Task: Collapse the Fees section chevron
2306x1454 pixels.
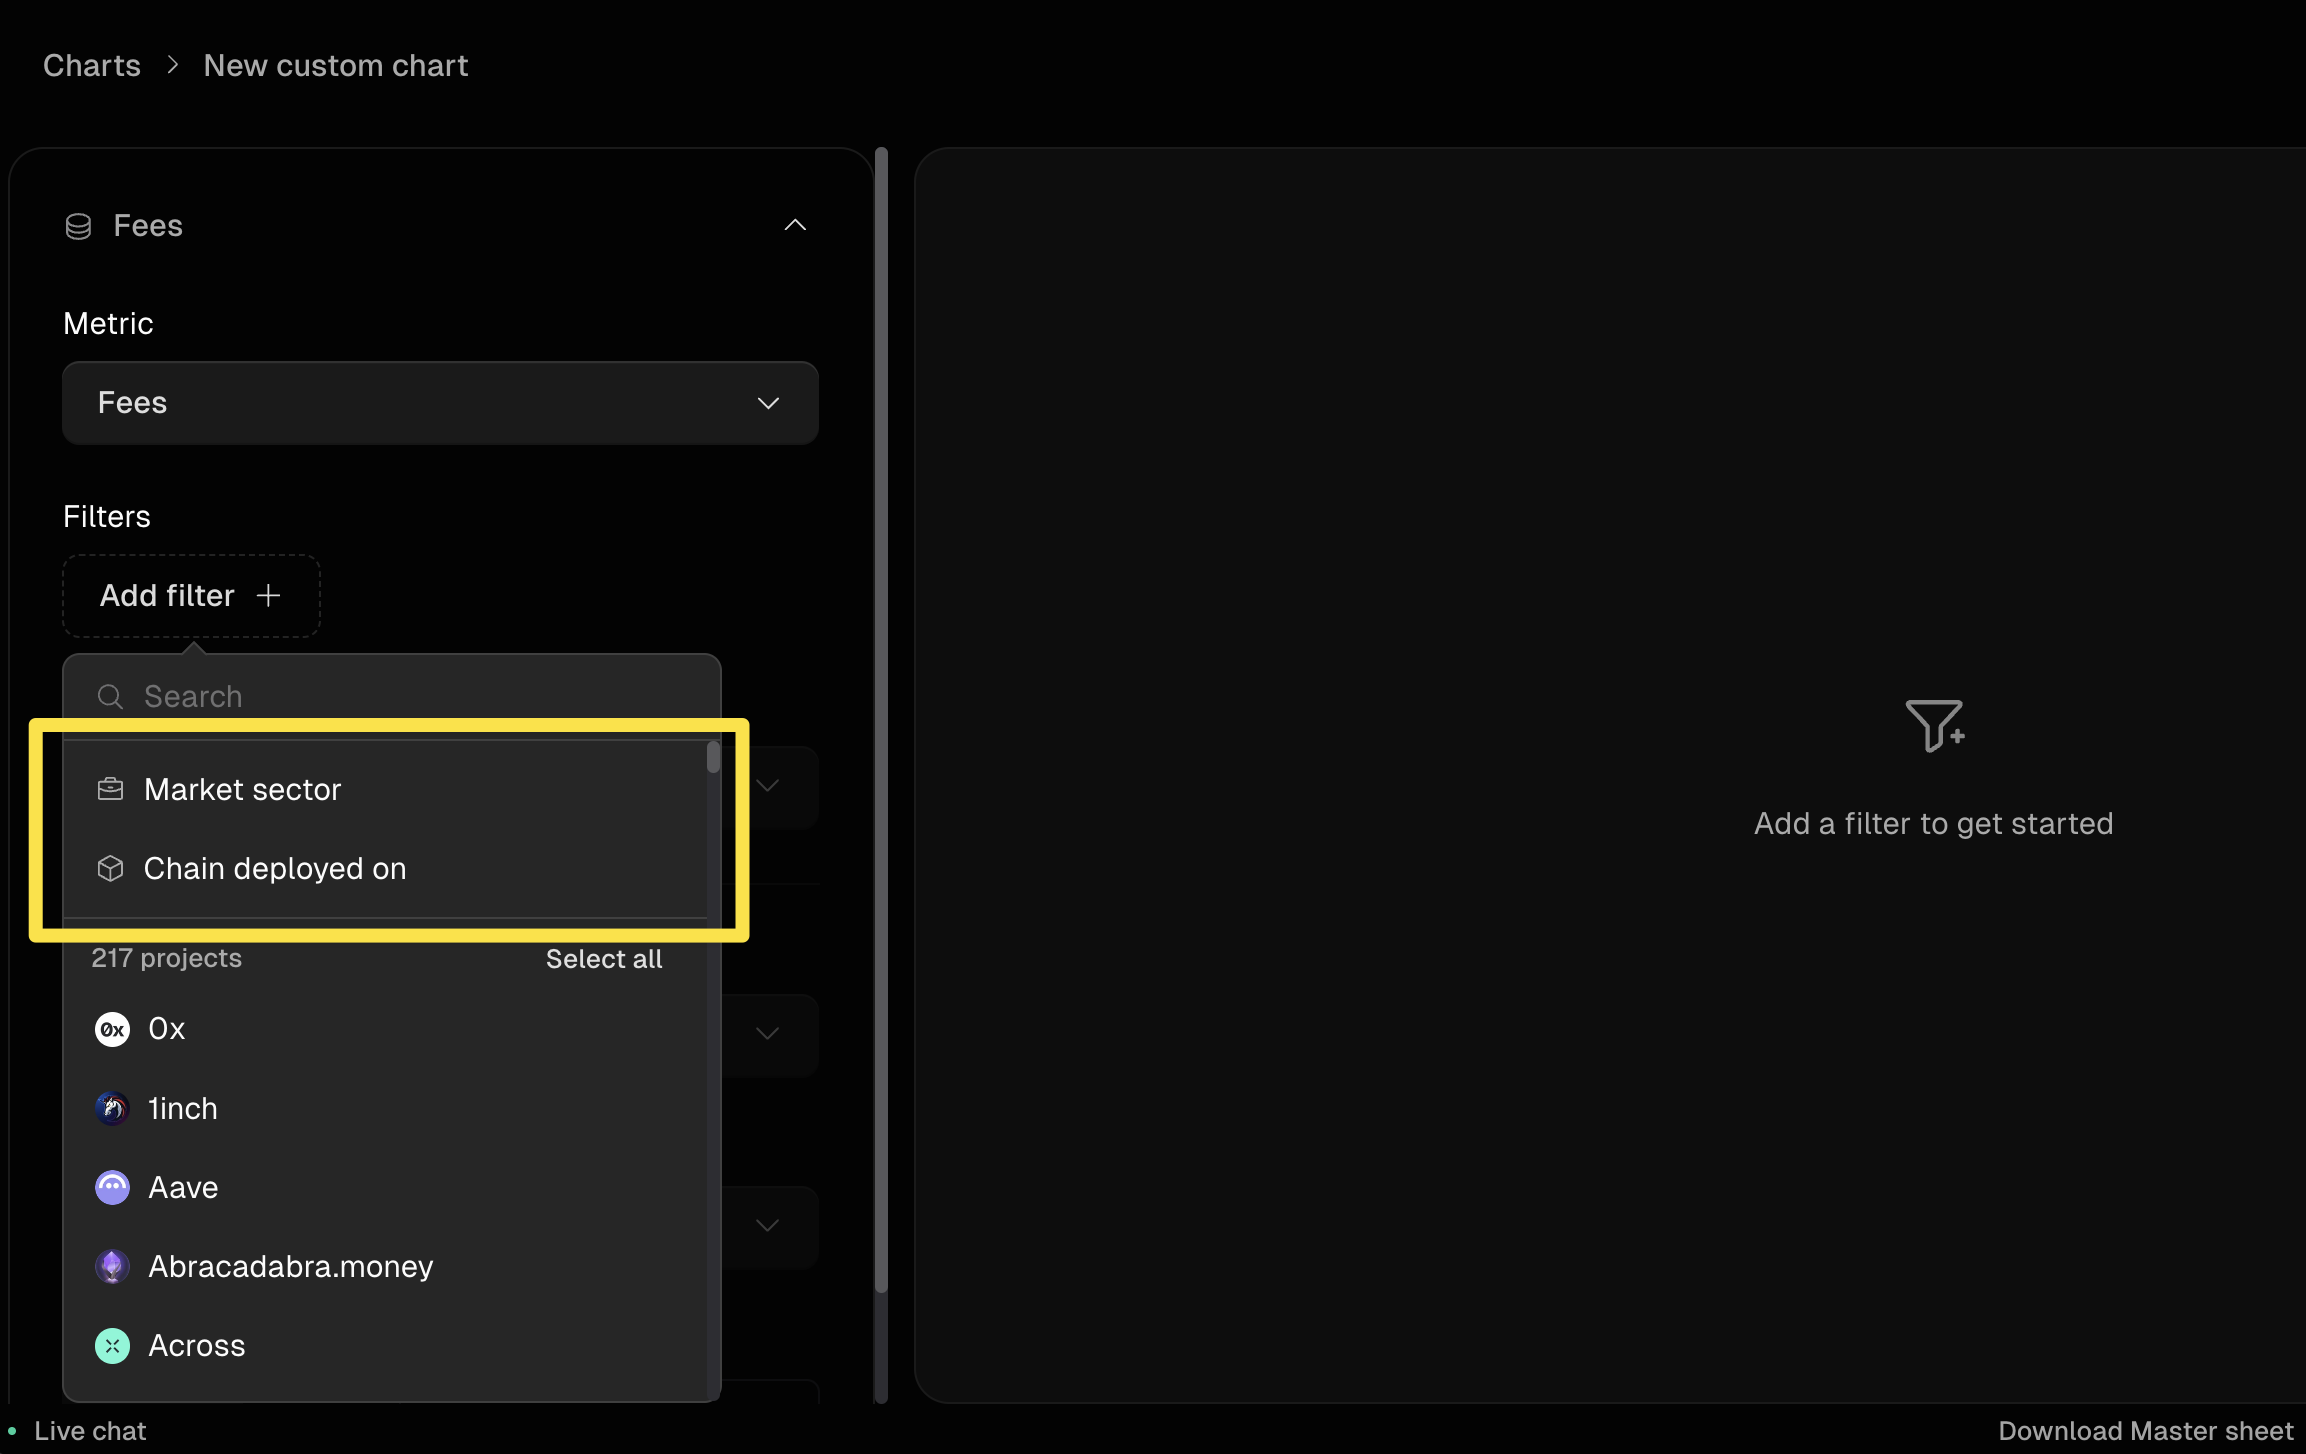Action: tap(795, 225)
